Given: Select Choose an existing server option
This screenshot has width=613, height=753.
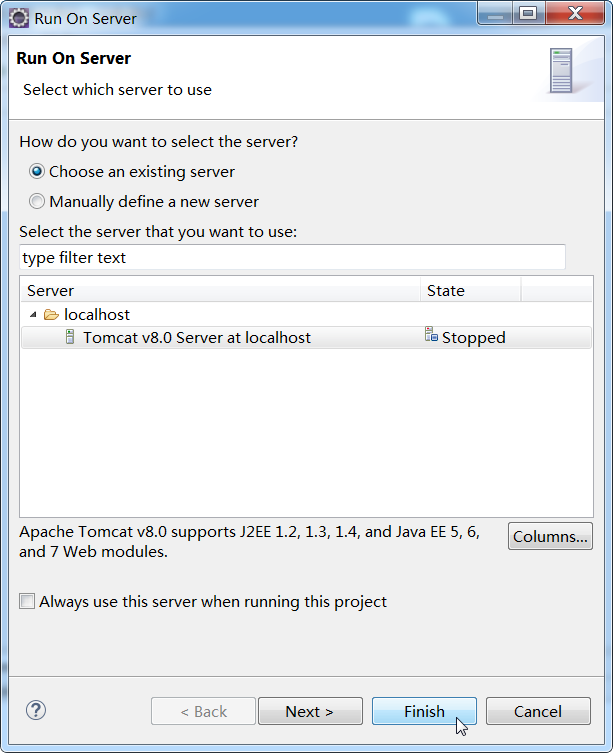Looking at the screenshot, I should [37, 171].
